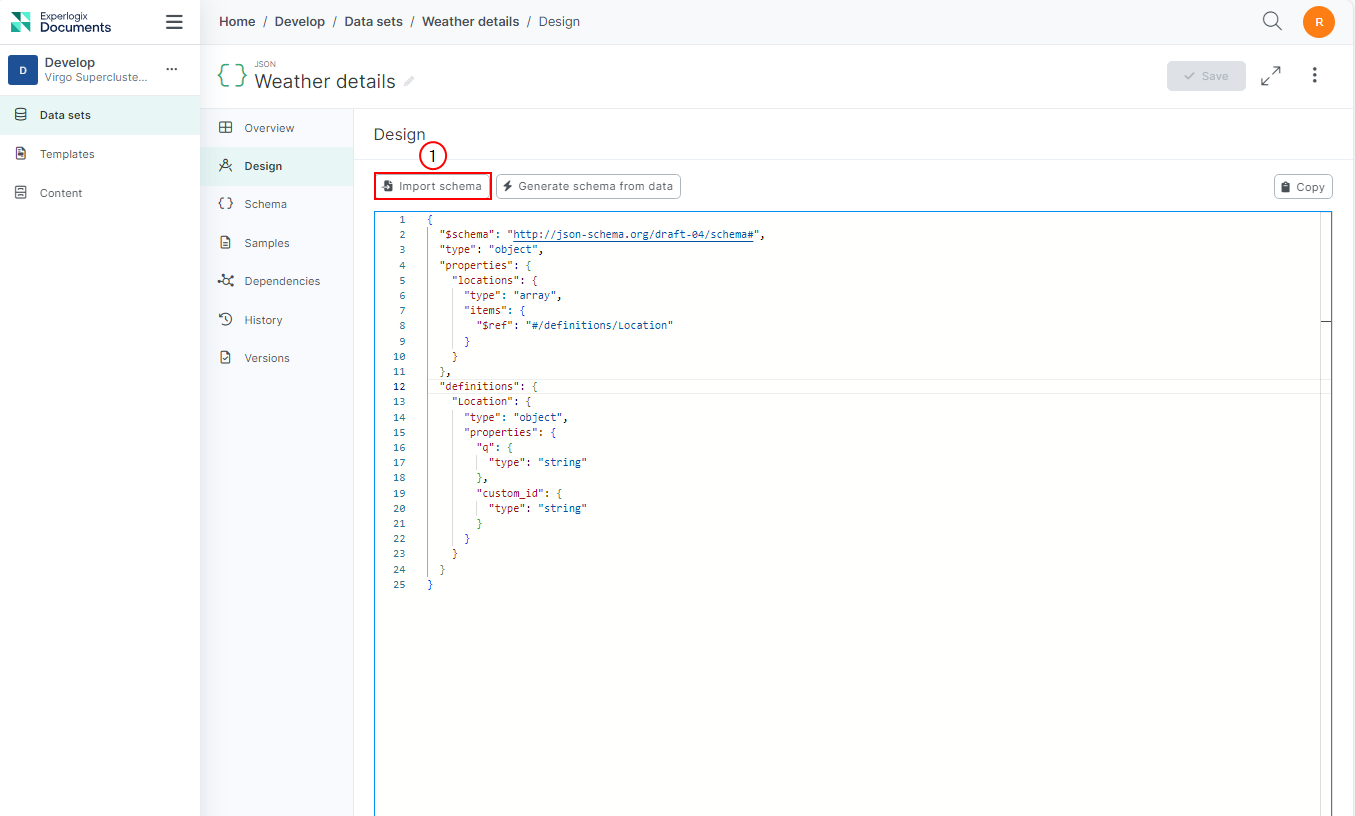This screenshot has height=816, width=1355.
Task: Open Templates in left sidebar
Action: coord(100,154)
